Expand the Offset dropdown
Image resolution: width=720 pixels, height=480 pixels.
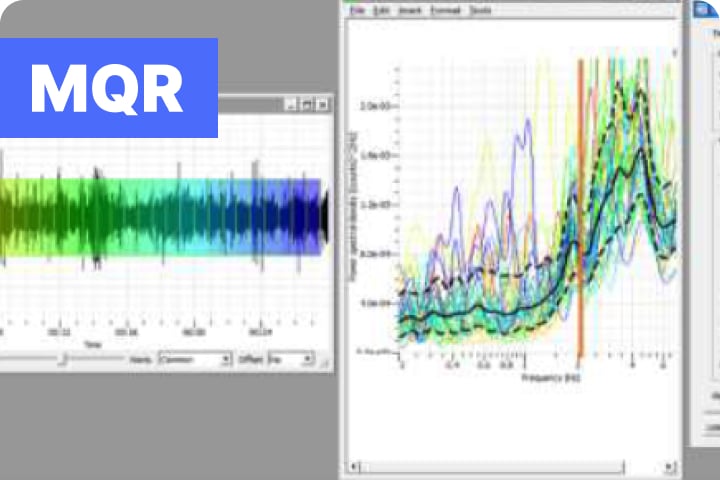[x=291, y=359]
